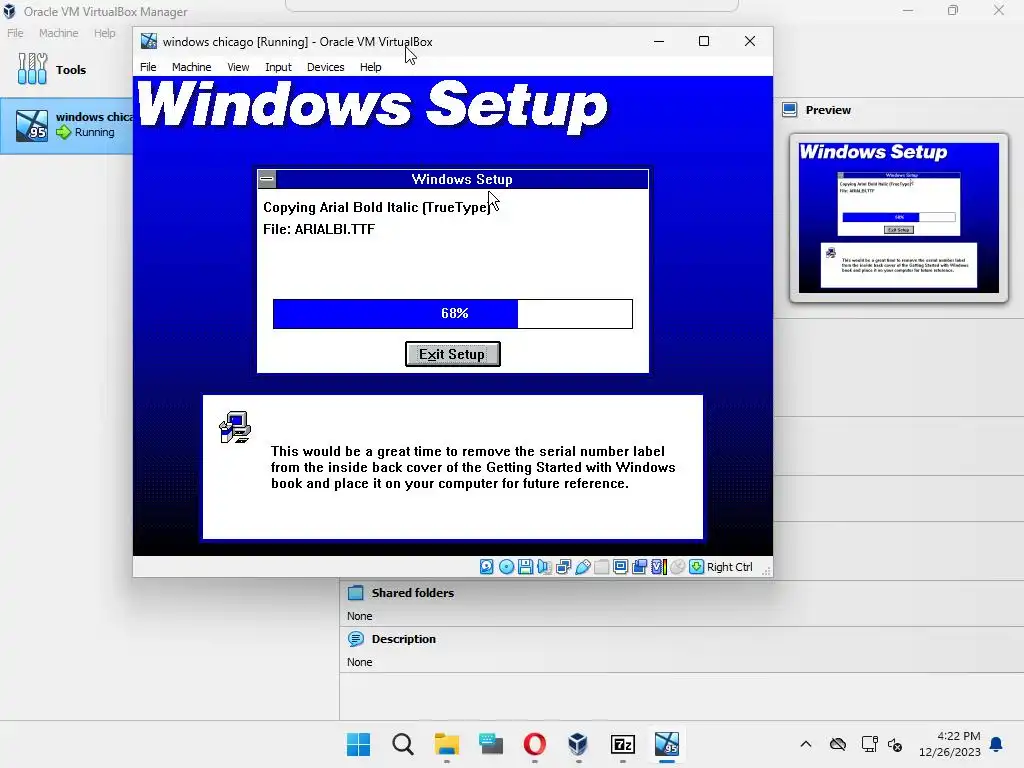1024x768 pixels.
Task: Click the Shared folders section icon
Action: 355,593
